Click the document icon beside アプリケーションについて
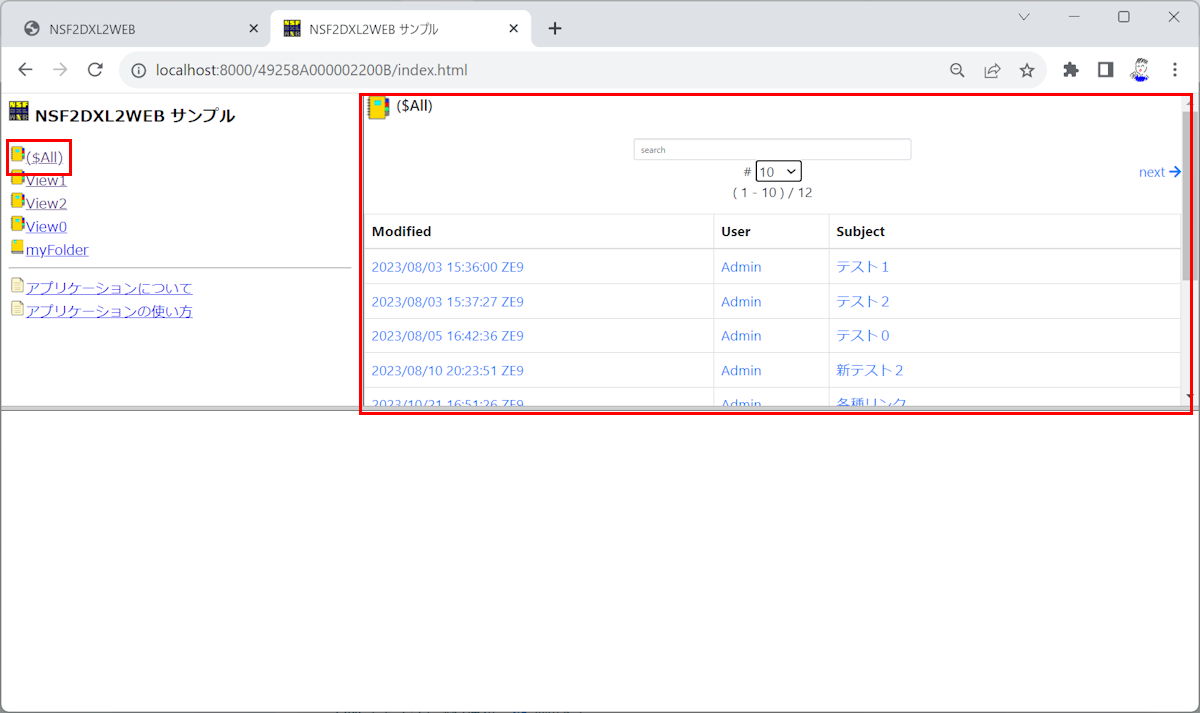The width and height of the screenshot is (1200, 713). click(x=17, y=286)
